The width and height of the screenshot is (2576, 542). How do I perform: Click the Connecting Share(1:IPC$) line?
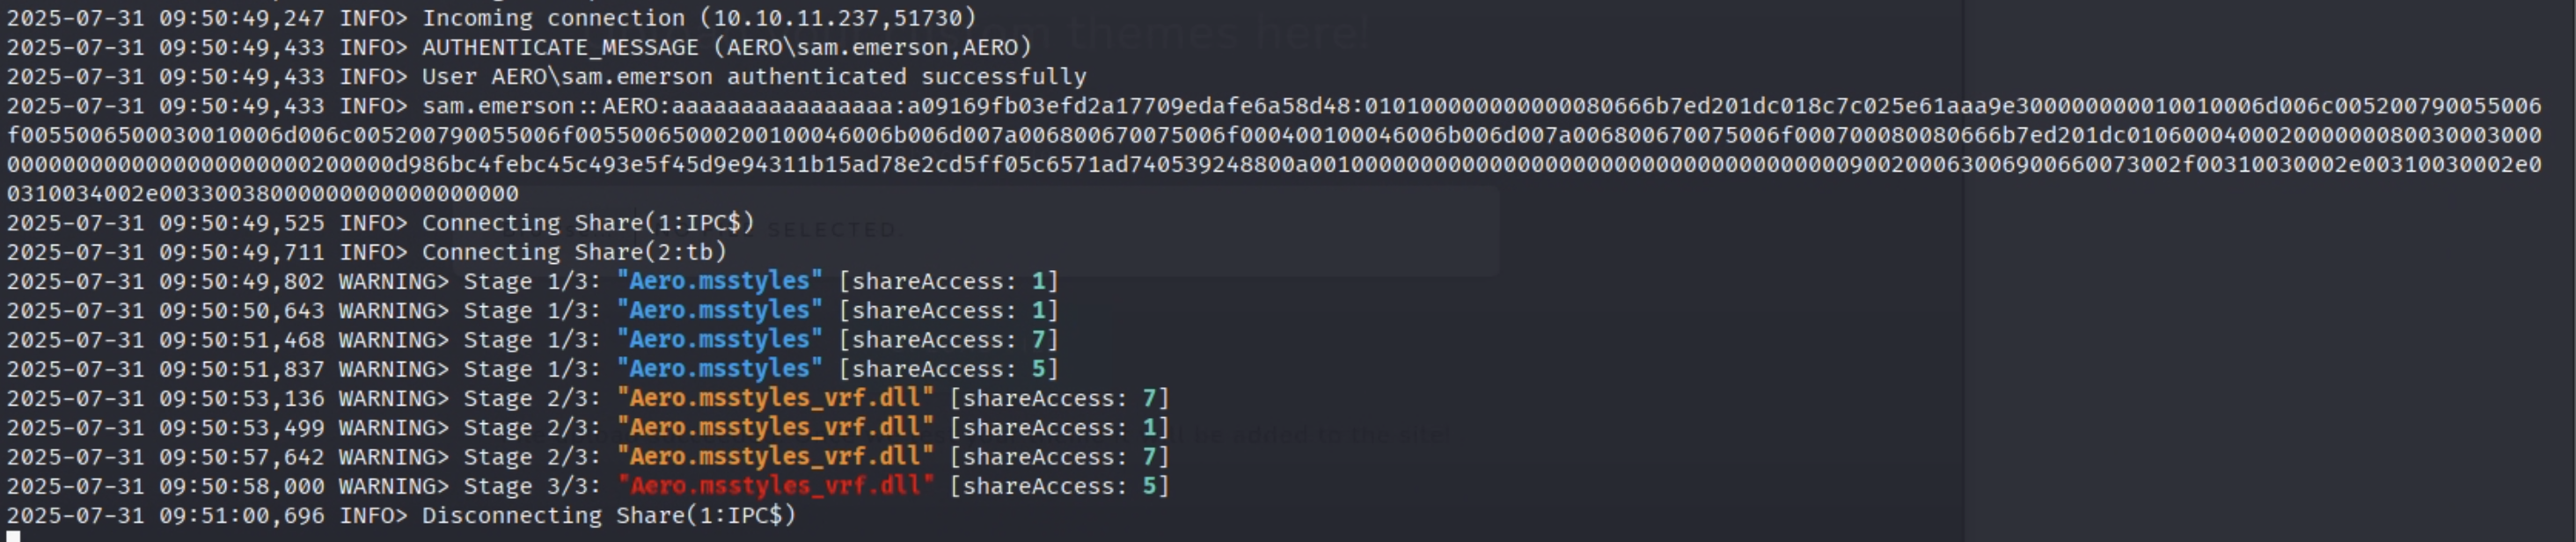click(380, 222)
